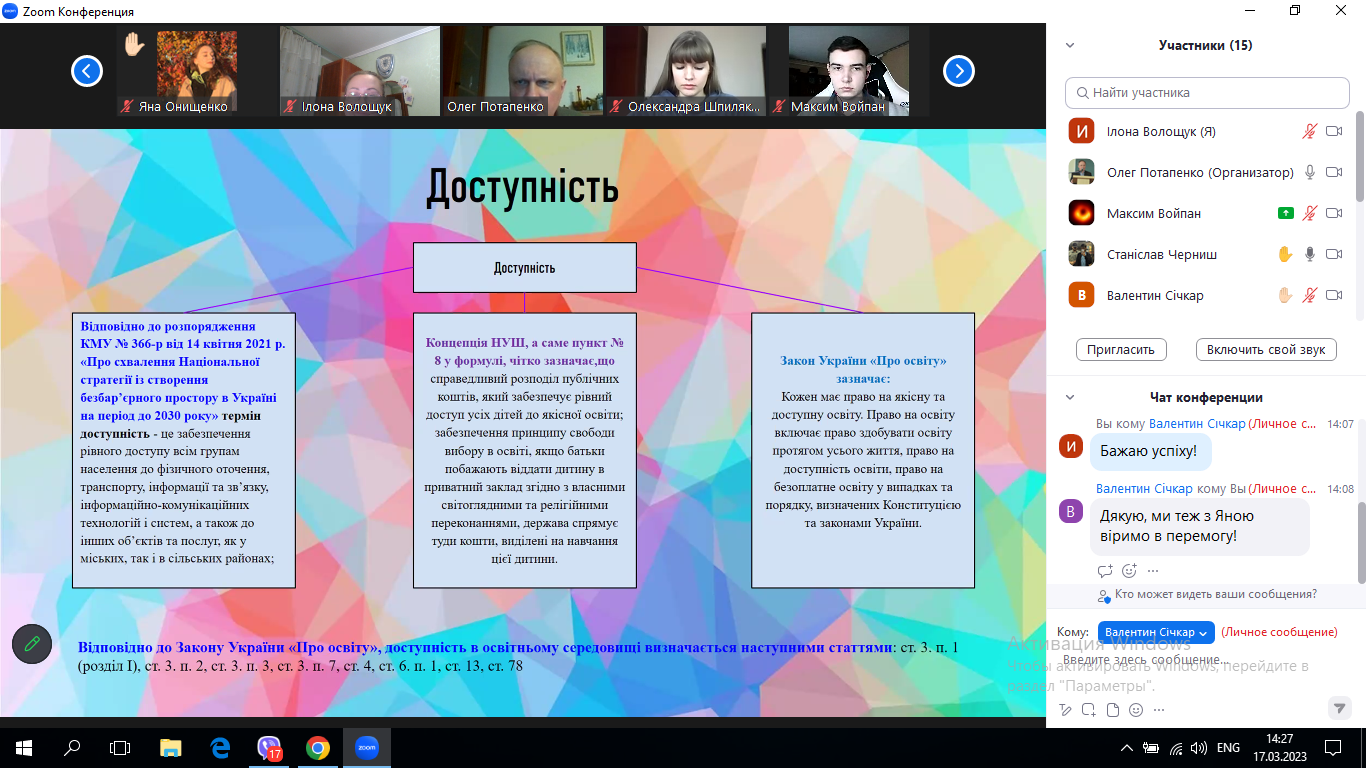Click raised hand icon for Станіслав Черниш
The height and width of the screenshot is (768, 1366).
(1285, 254)
